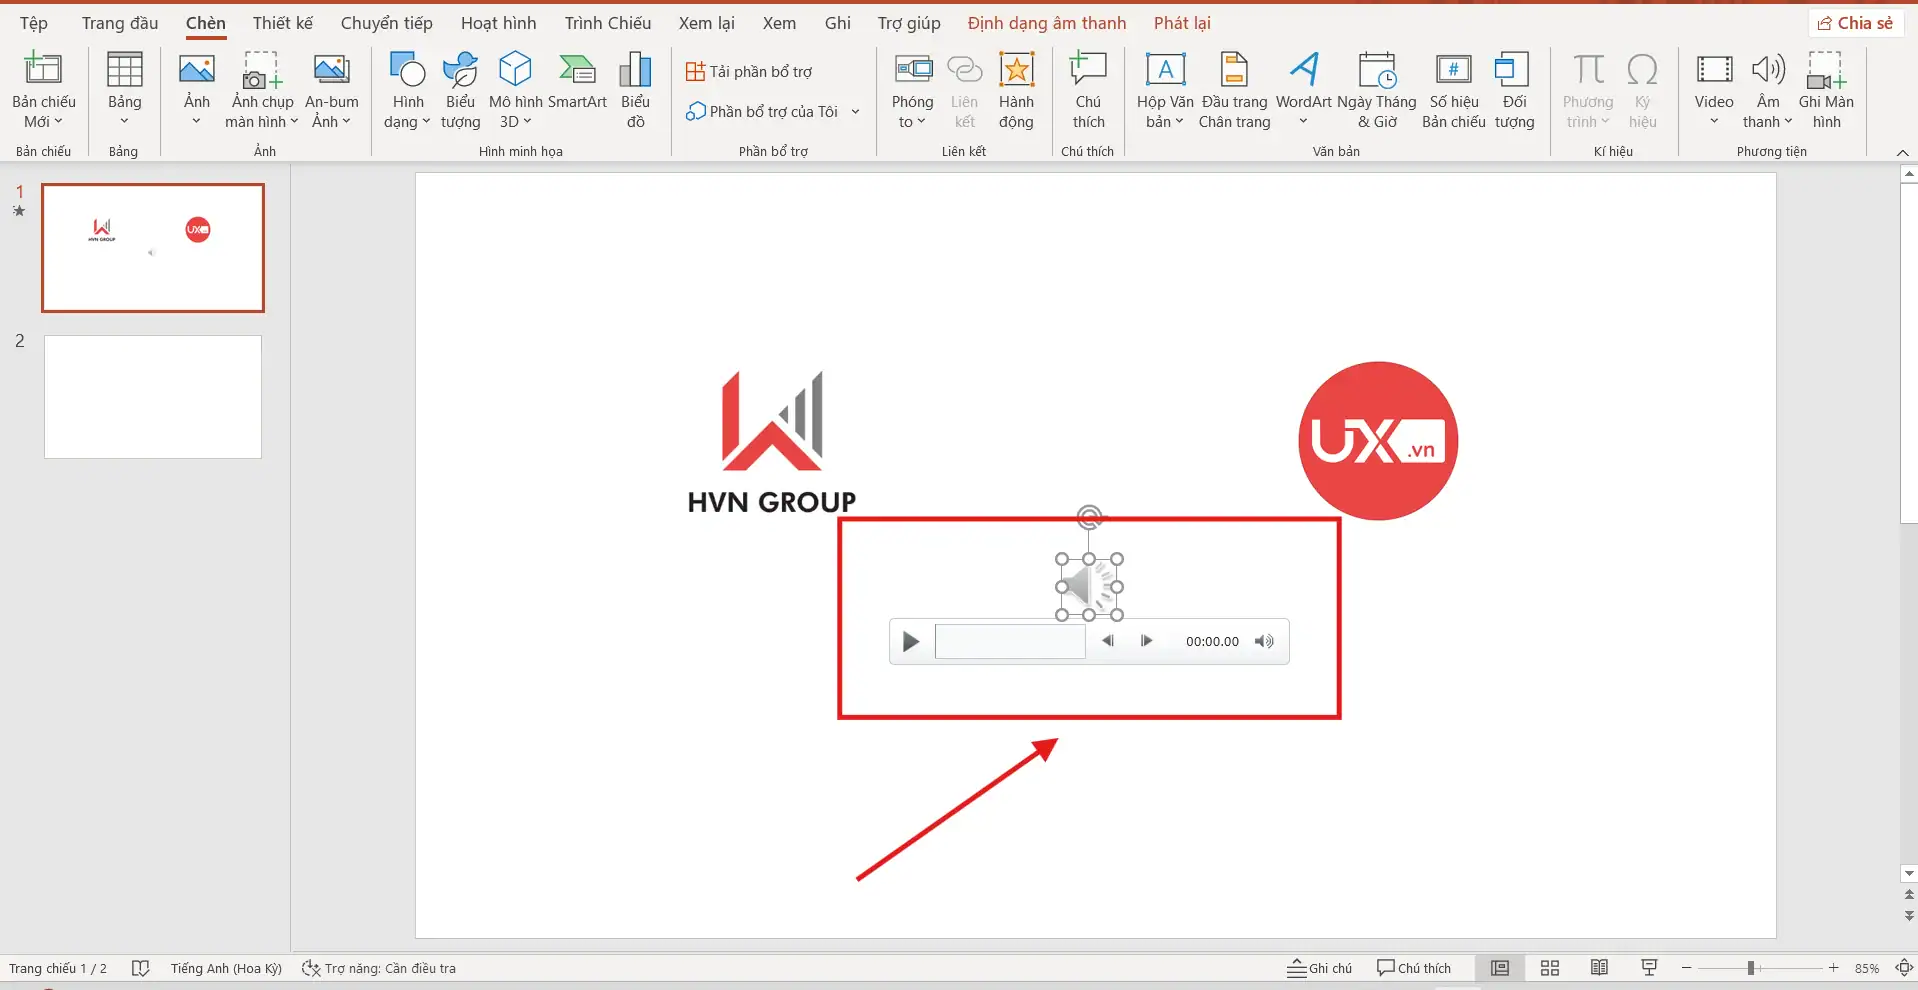Play the inserted audio clip
Screen dimensions: 1918x990
909,641
